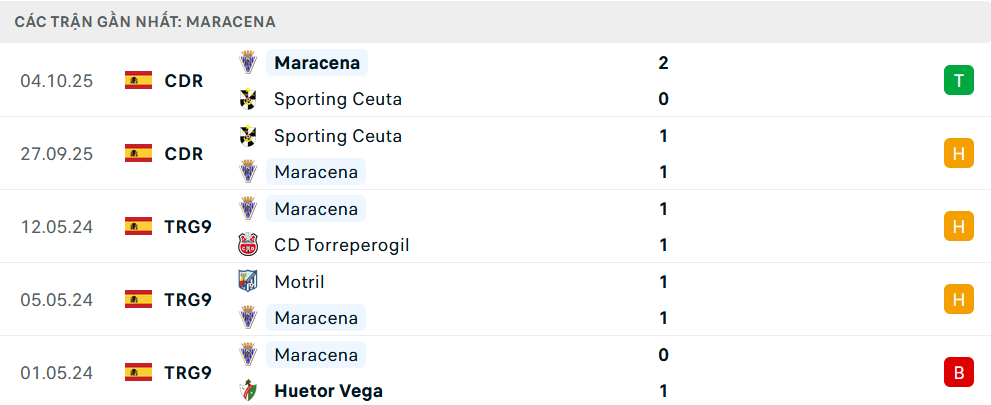Image resolution: width=991 pixels, height=405 pixels.
Task: Click the Motril club crest
Action: tap(248, 282)
